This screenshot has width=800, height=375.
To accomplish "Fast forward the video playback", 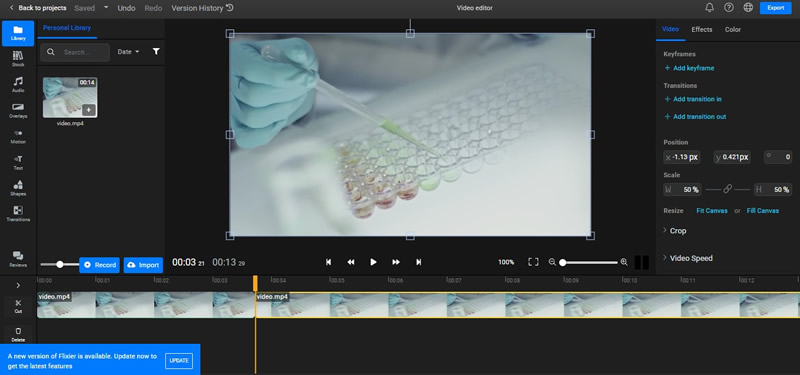I will tap(396, 262).
